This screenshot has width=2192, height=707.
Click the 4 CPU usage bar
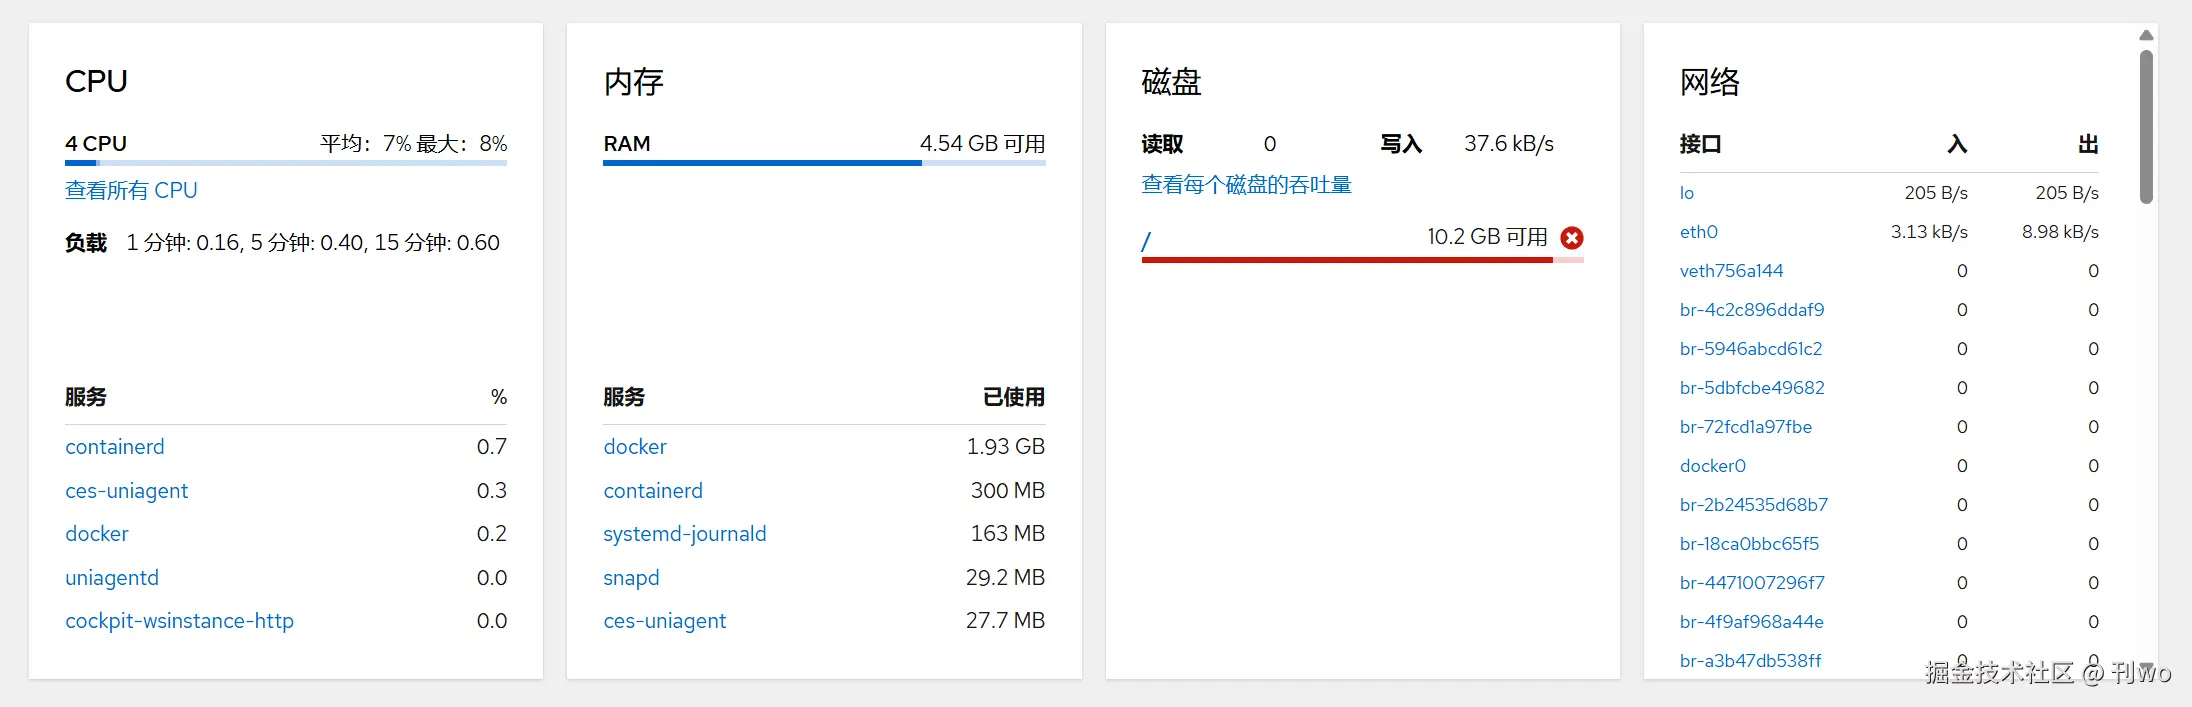pyautogui.click(x=285, y=163)
